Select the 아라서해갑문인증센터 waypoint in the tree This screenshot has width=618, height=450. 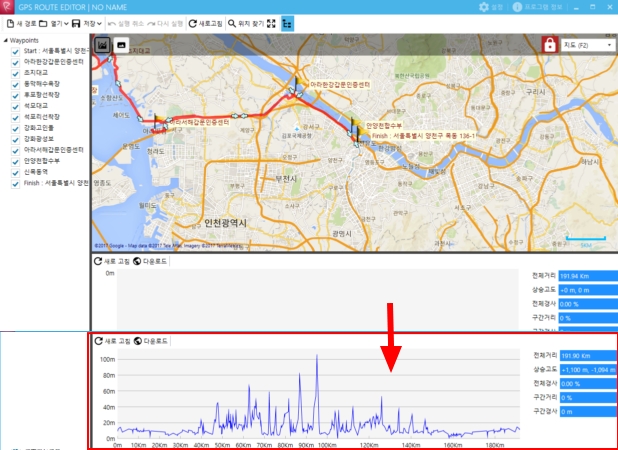54,150
